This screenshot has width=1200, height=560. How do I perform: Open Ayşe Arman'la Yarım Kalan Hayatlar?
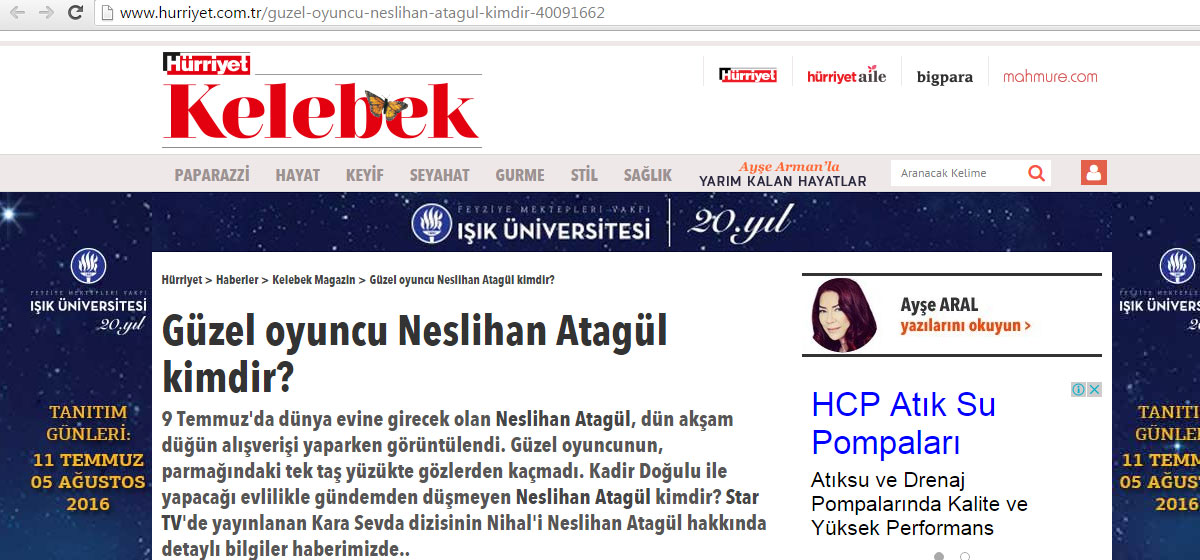[x=783, y=174]
